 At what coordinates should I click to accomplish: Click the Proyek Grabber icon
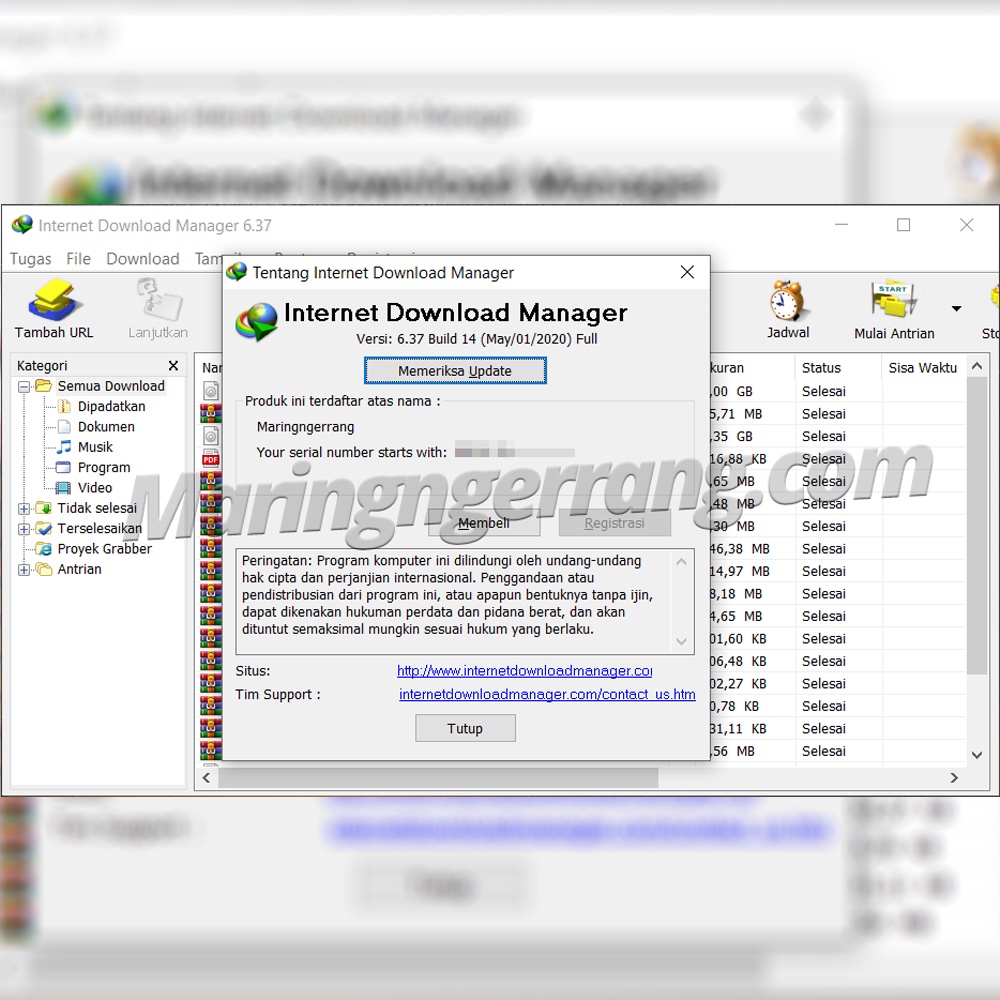tap(43, 548)
